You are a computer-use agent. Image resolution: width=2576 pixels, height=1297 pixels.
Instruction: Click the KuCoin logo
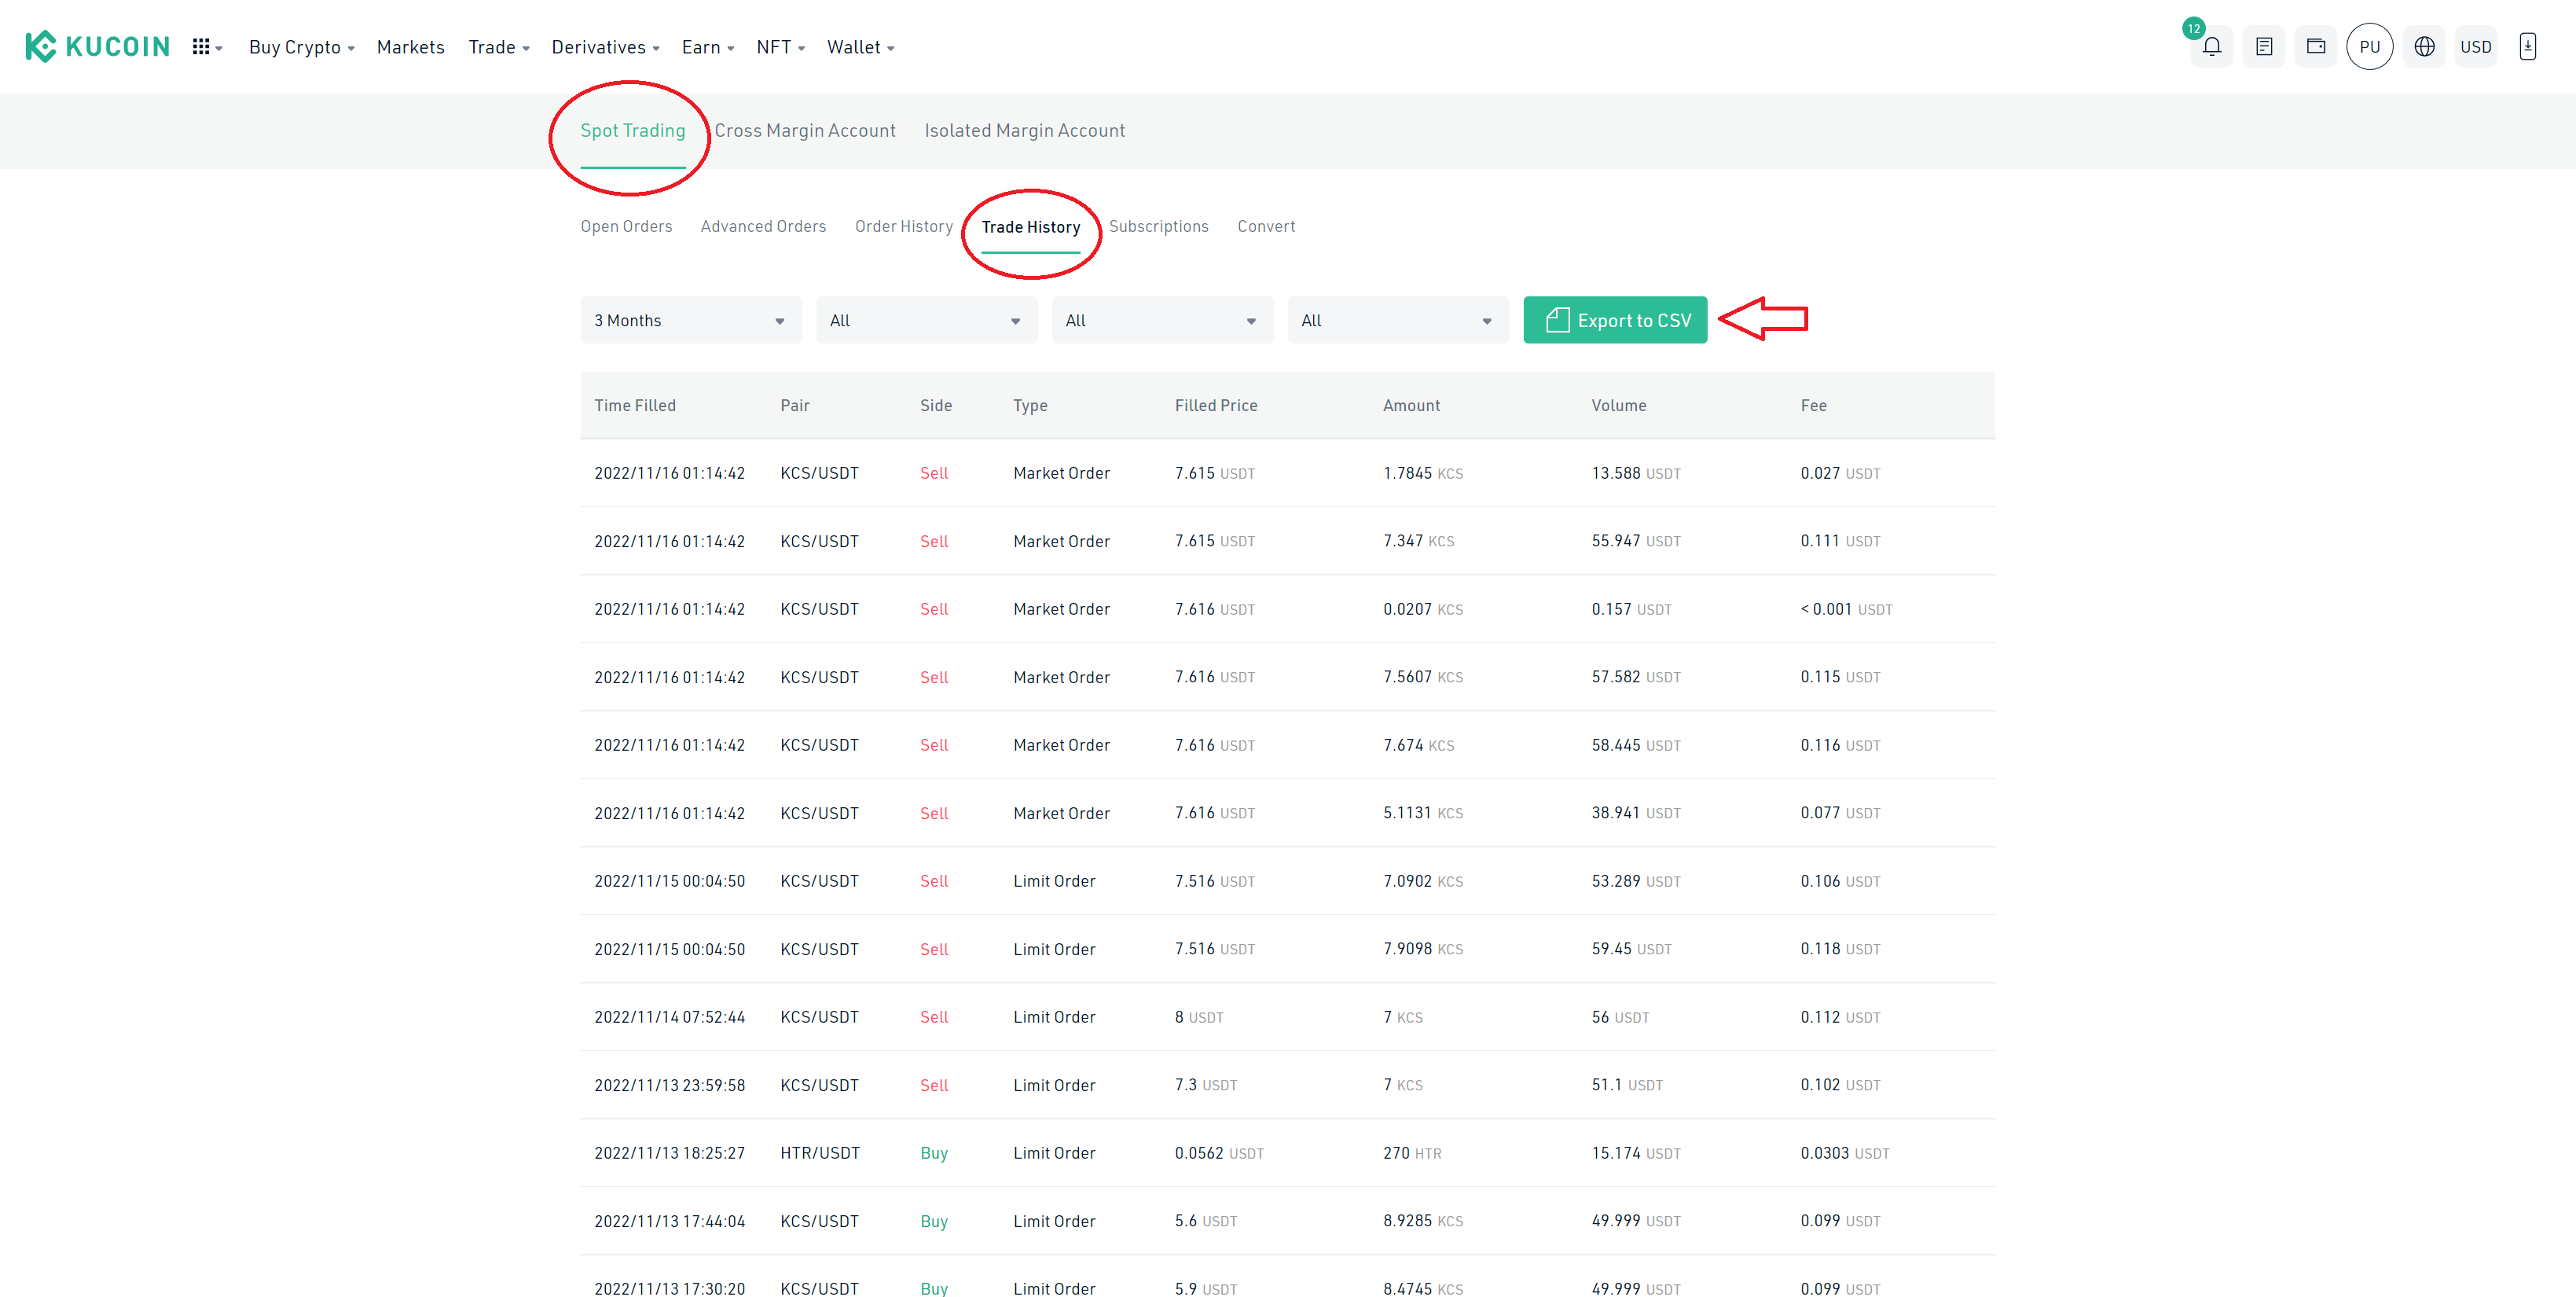pyautogui.click(x=97, y=47)
